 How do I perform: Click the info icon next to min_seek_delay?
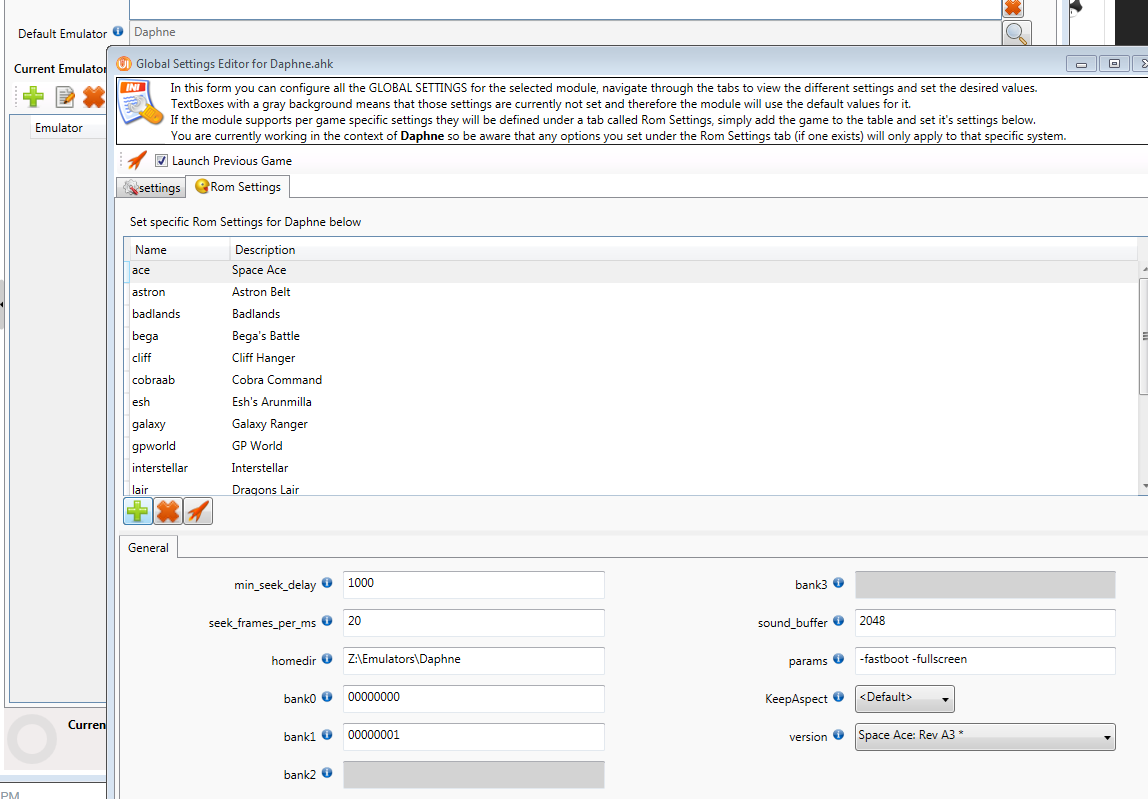pyautogui.click(x=327, y=583)
